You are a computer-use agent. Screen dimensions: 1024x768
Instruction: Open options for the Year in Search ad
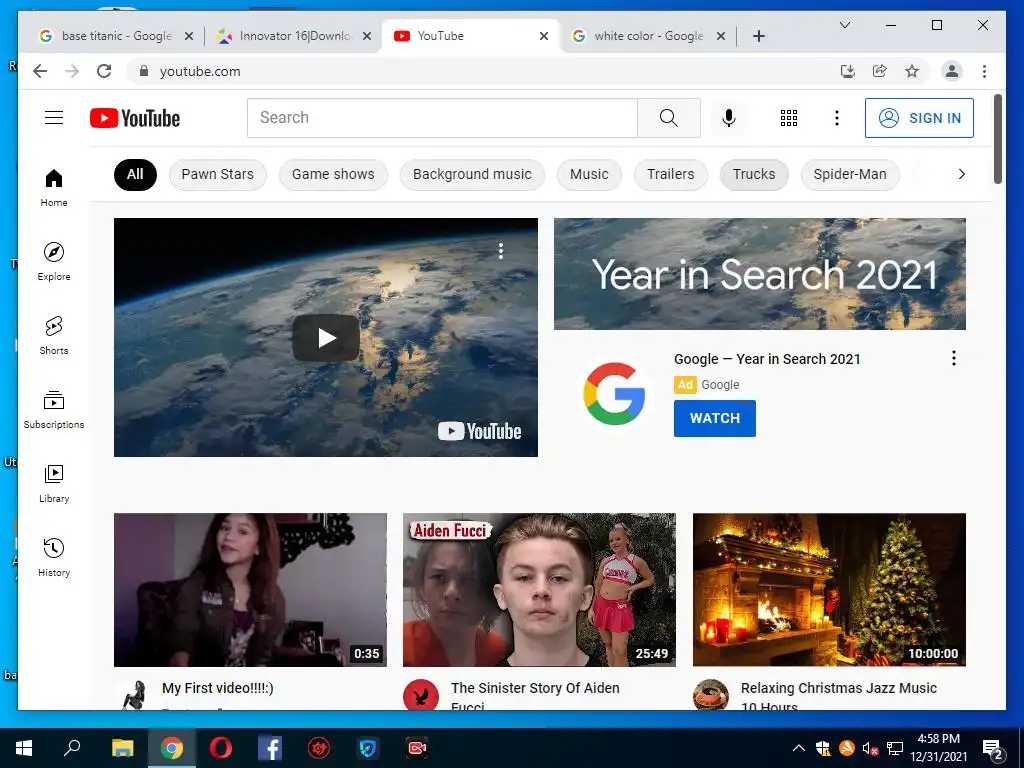(953, 358)
